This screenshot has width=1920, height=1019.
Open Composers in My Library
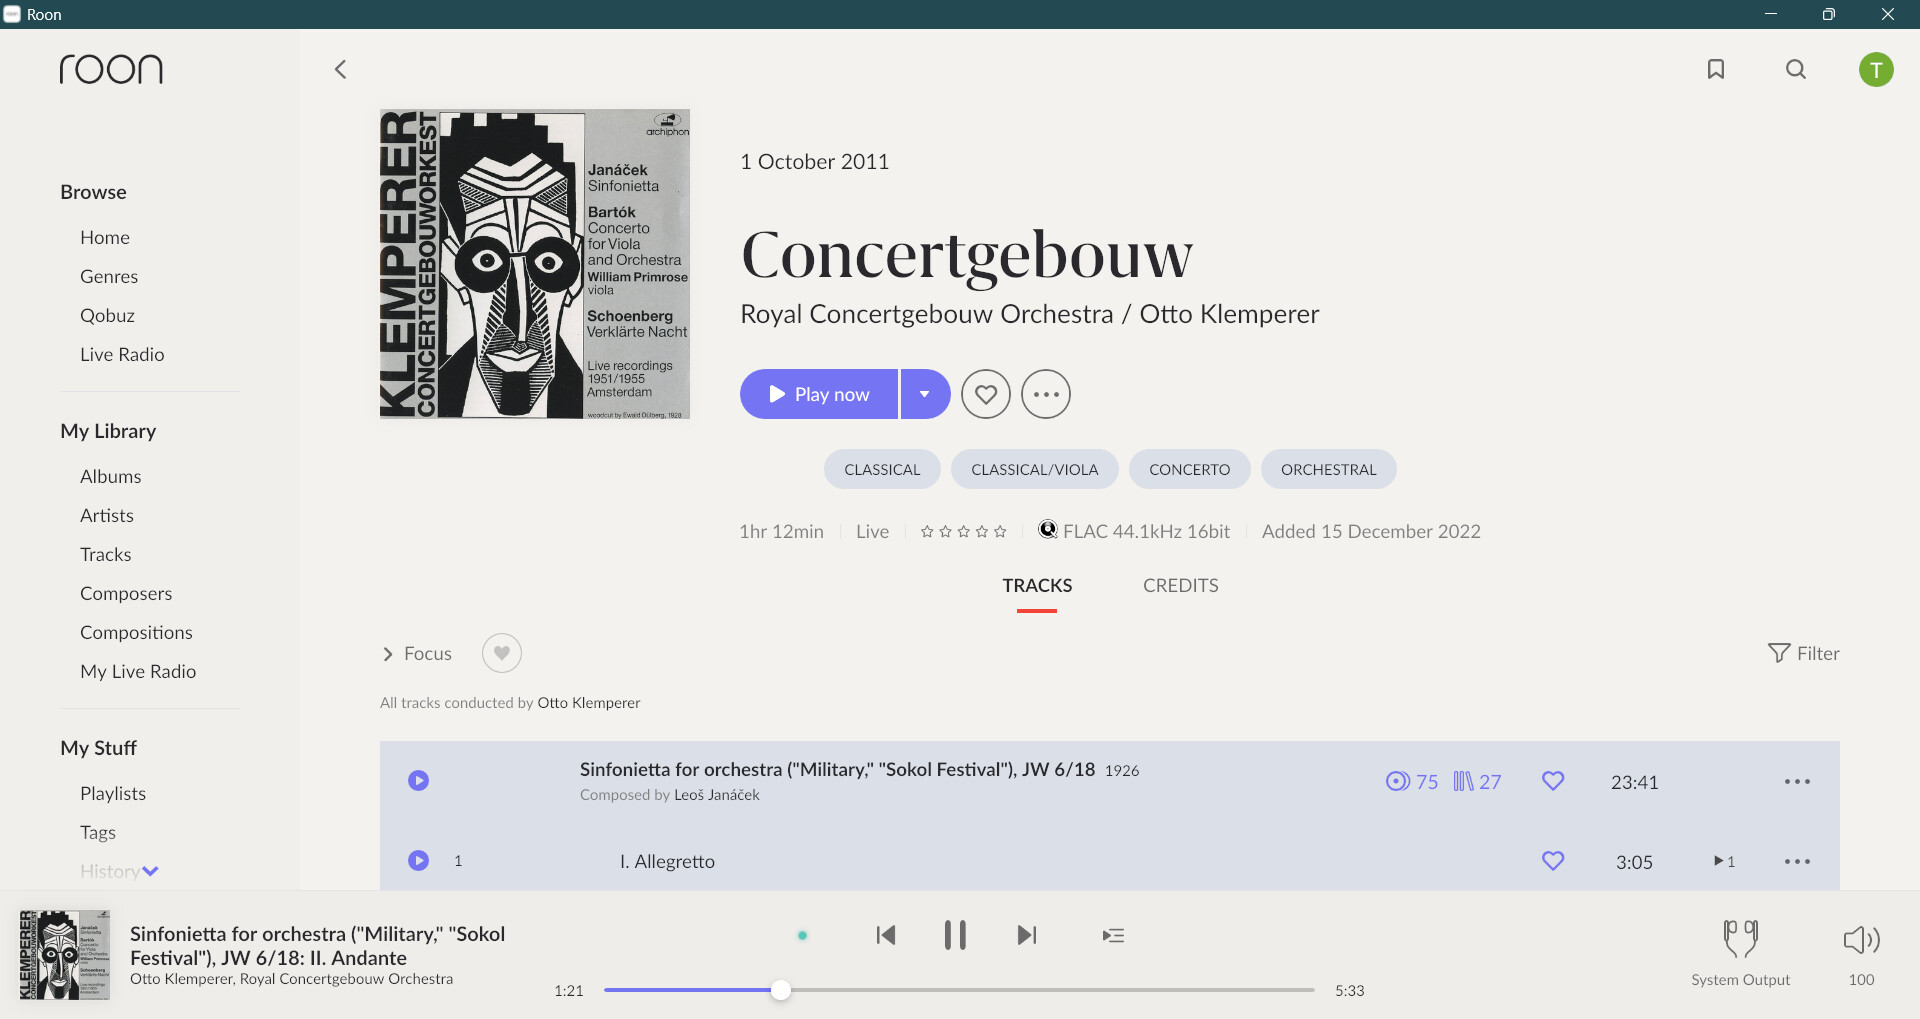coord(126,593)
